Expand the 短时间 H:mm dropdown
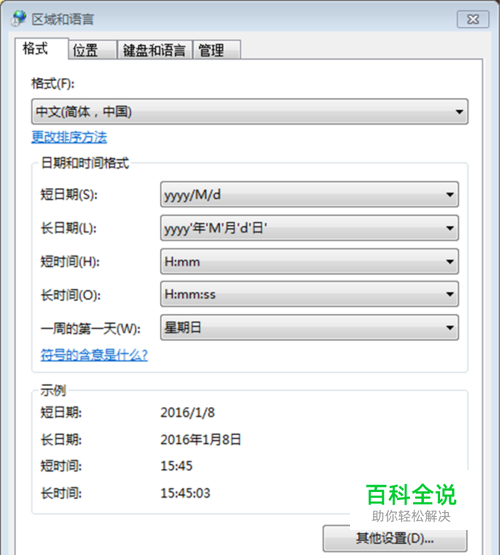The image size is (500, 555). click(310, 262)
